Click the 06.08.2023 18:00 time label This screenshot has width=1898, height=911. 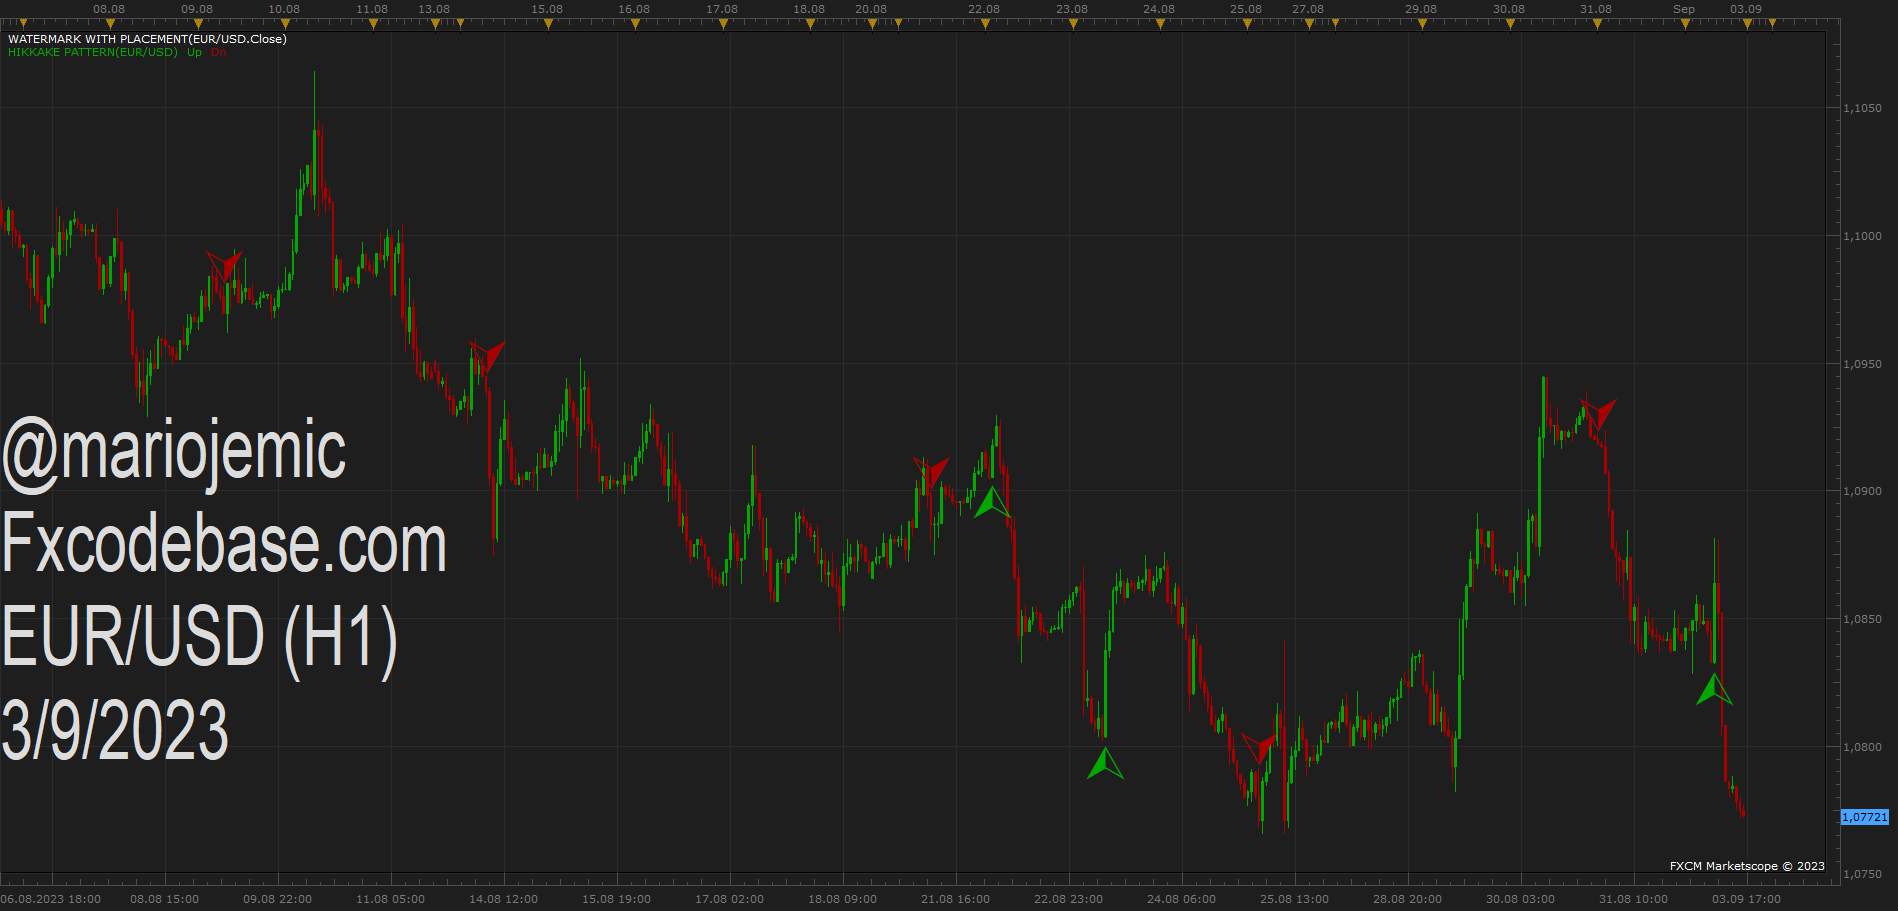pyautogui.click(x=51, y=899)
